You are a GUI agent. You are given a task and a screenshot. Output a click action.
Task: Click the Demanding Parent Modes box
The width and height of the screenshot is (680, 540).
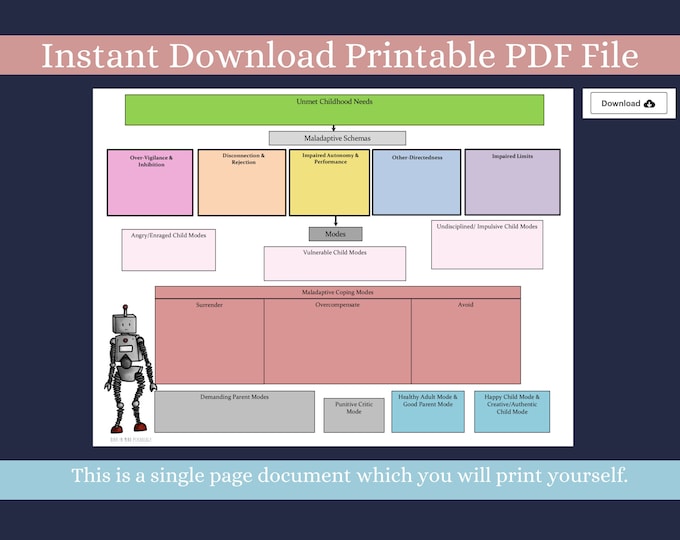pyautogui.click(x=235, y=412)
